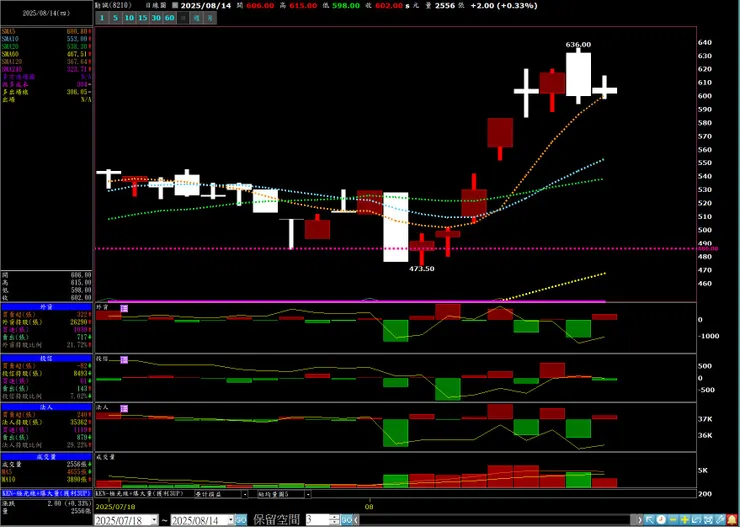Click the 473.50 low price label
Image resolution: width=740 pixels, height=527 pixels.
tap(421, 268)
